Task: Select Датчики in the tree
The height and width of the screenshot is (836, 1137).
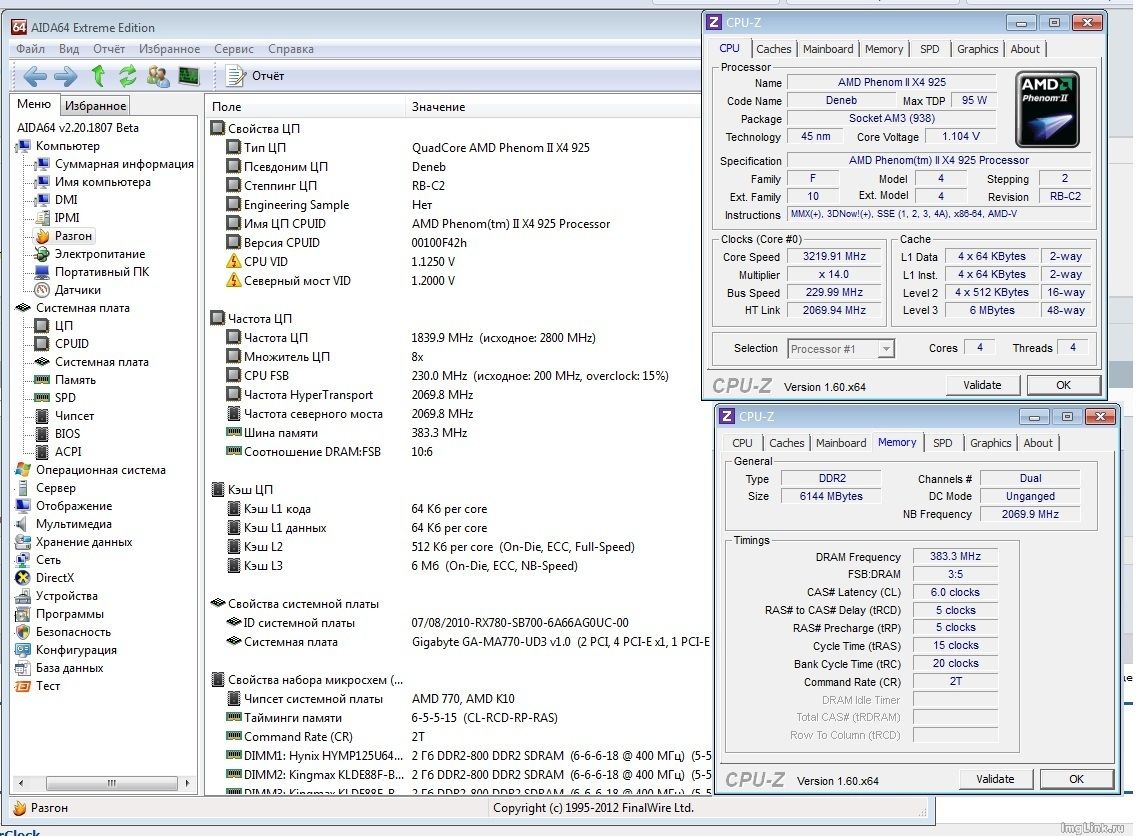Action: coord(78,290)
